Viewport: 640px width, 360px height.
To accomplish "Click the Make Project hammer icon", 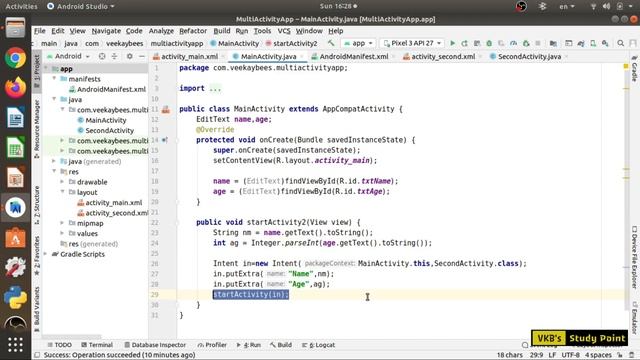I will point(331,43).
